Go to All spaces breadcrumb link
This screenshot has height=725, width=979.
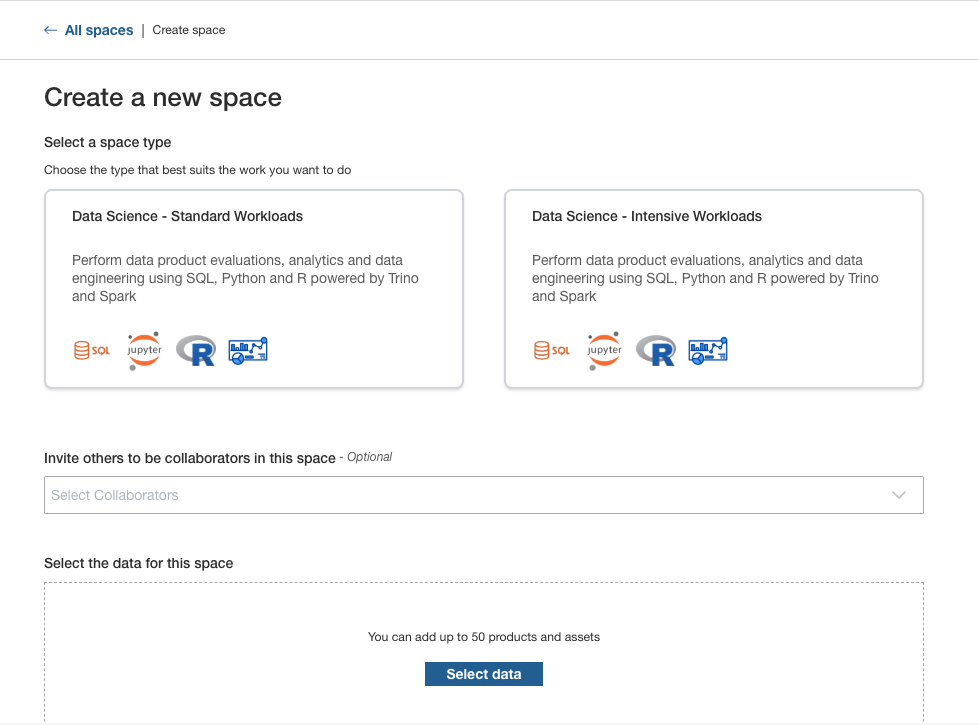coord(99,30)
